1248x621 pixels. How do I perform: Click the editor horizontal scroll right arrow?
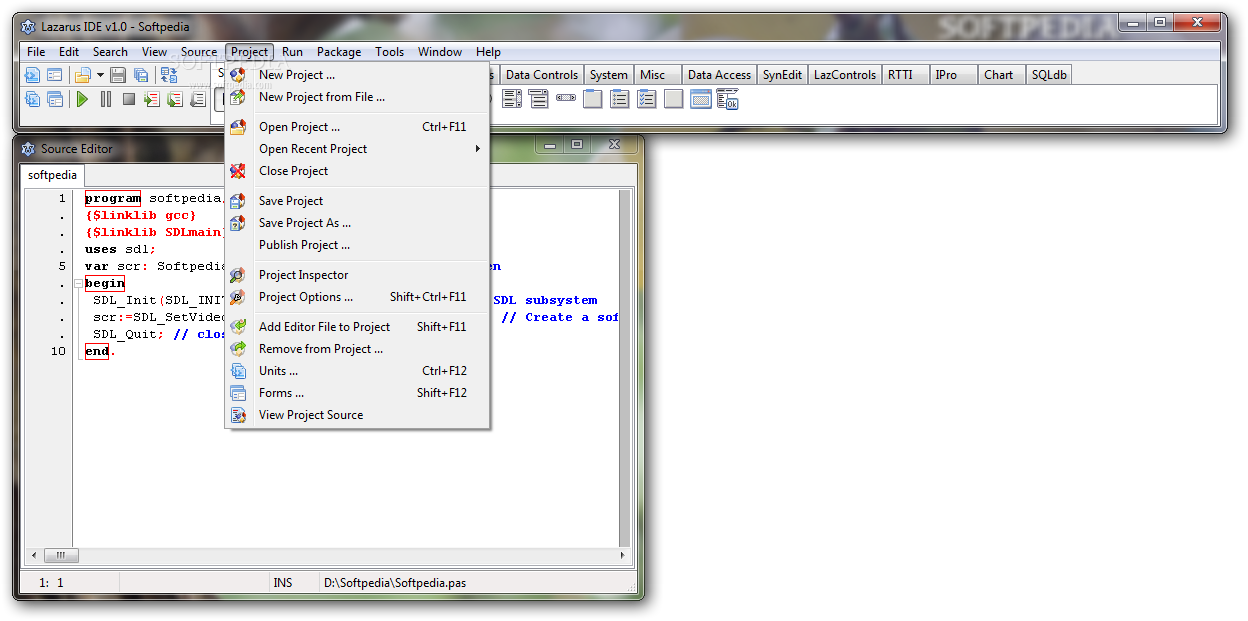click(x=625, y=556)
